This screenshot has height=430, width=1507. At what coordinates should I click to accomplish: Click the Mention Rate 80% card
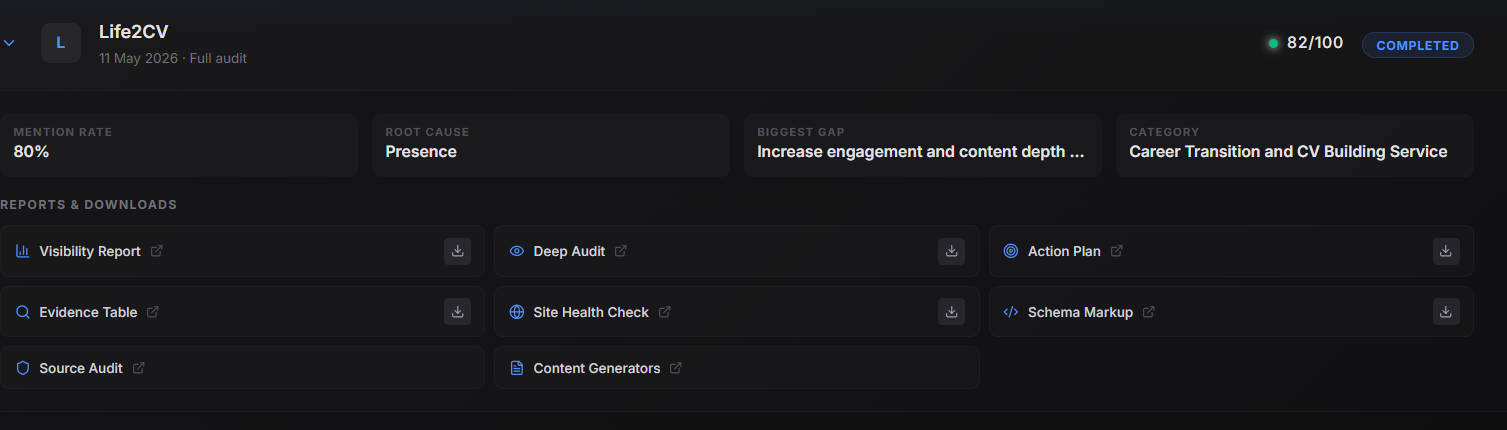(179, 145)
